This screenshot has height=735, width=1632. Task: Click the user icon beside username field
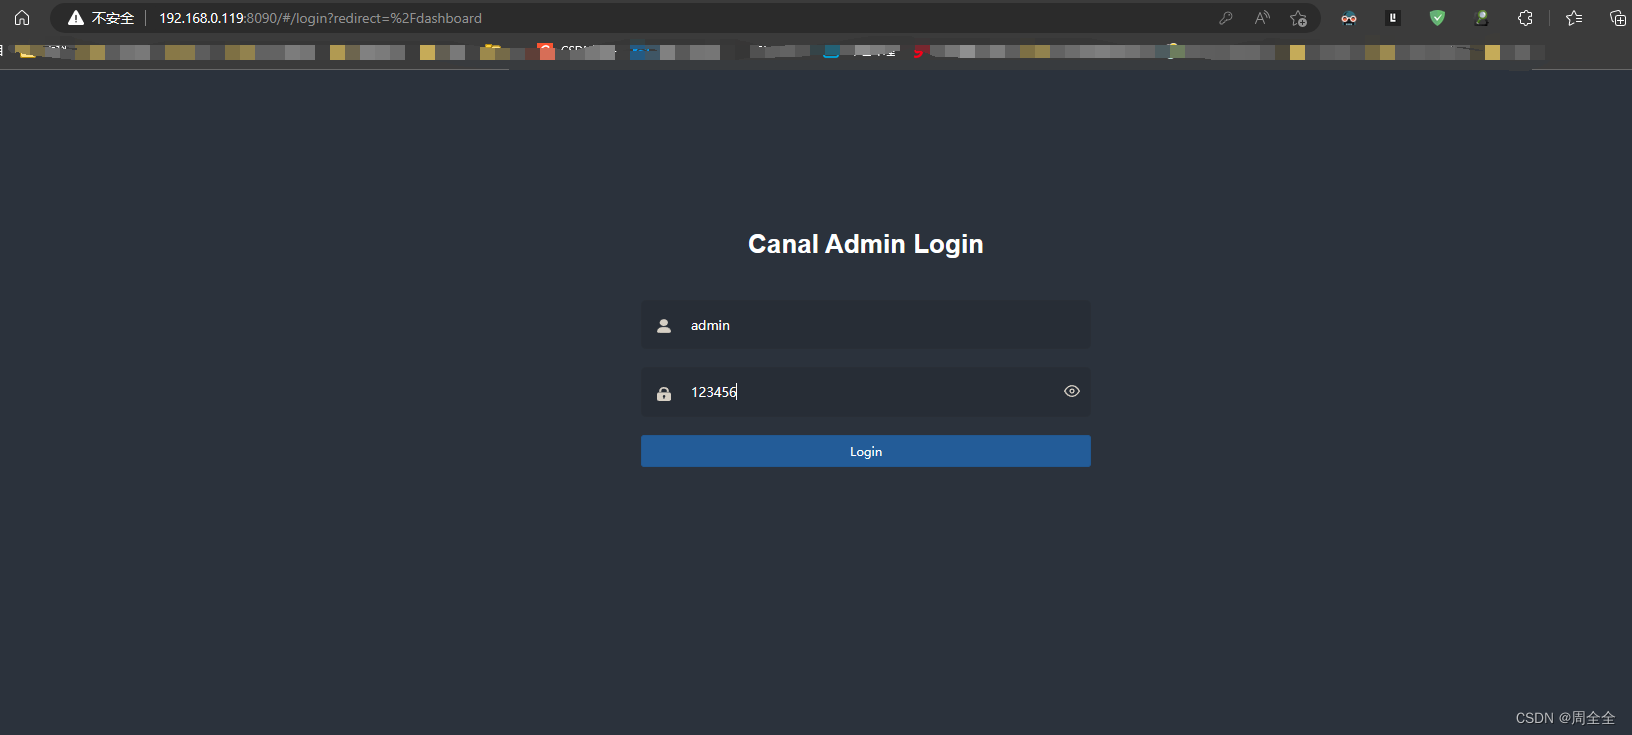pyautogui.click(x=664, y=325)
